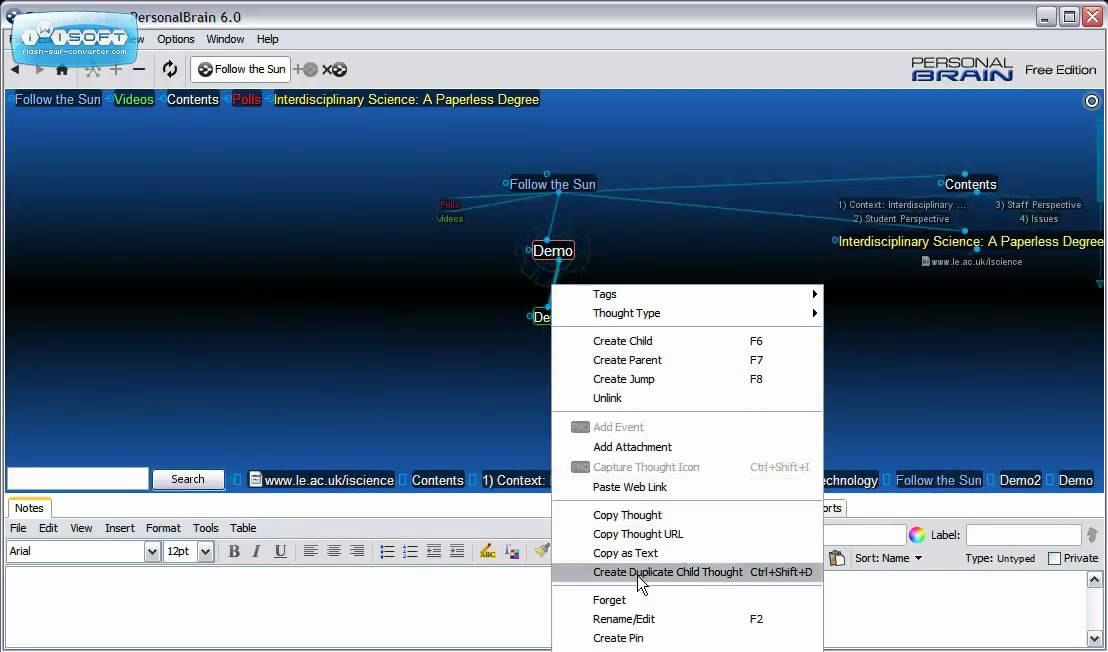Decrease indent in notes toolbar
Image resolution: width=1108 pixels, height=652 pixels.
434,551
